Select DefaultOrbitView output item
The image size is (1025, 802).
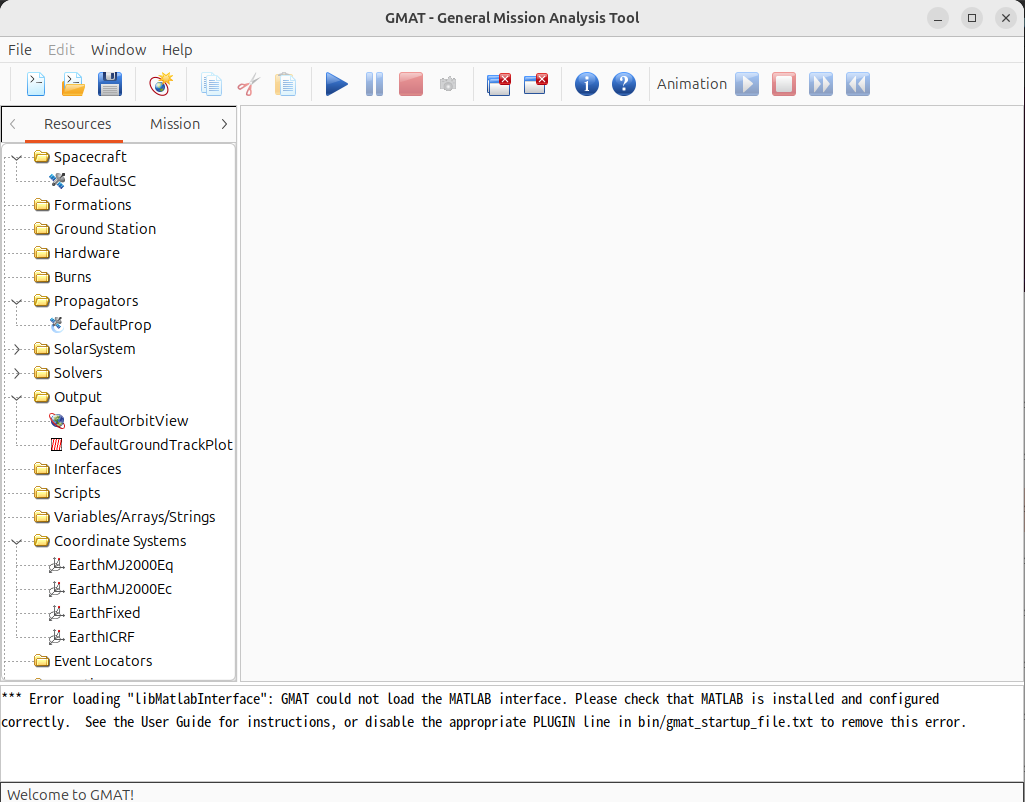(x=129, y=421)
